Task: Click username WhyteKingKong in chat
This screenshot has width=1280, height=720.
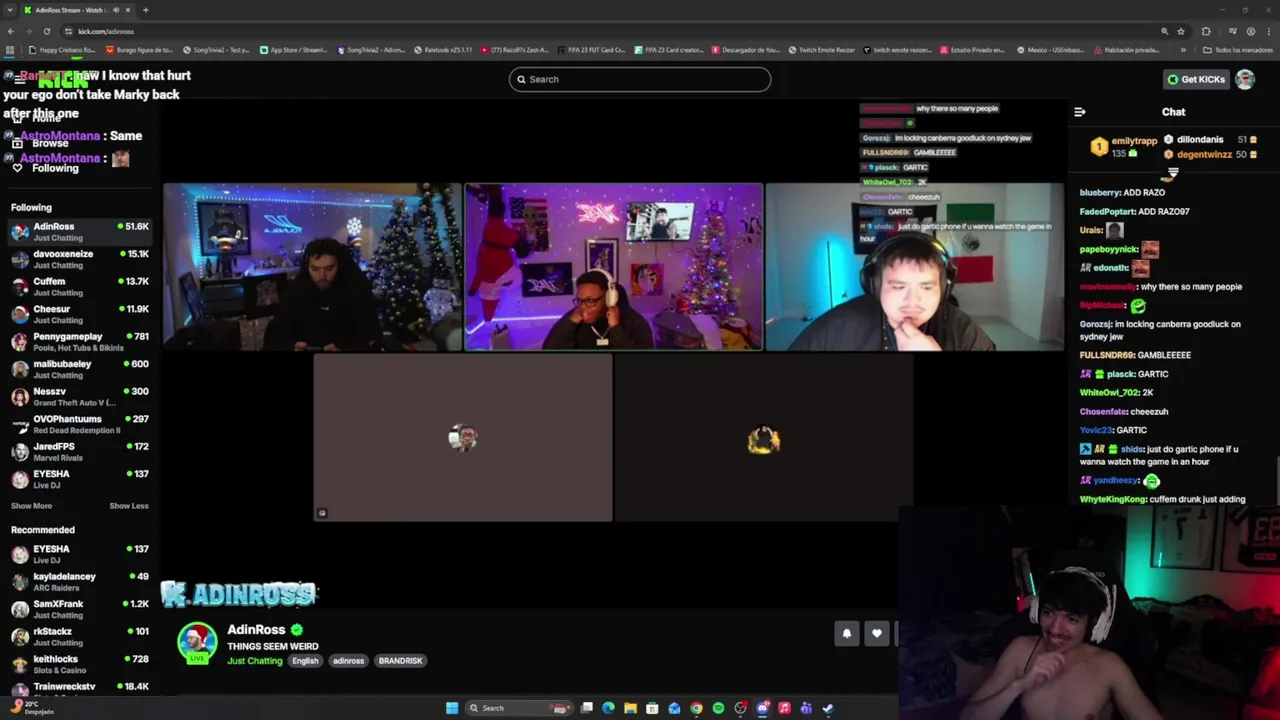Action: point(1113,499)
